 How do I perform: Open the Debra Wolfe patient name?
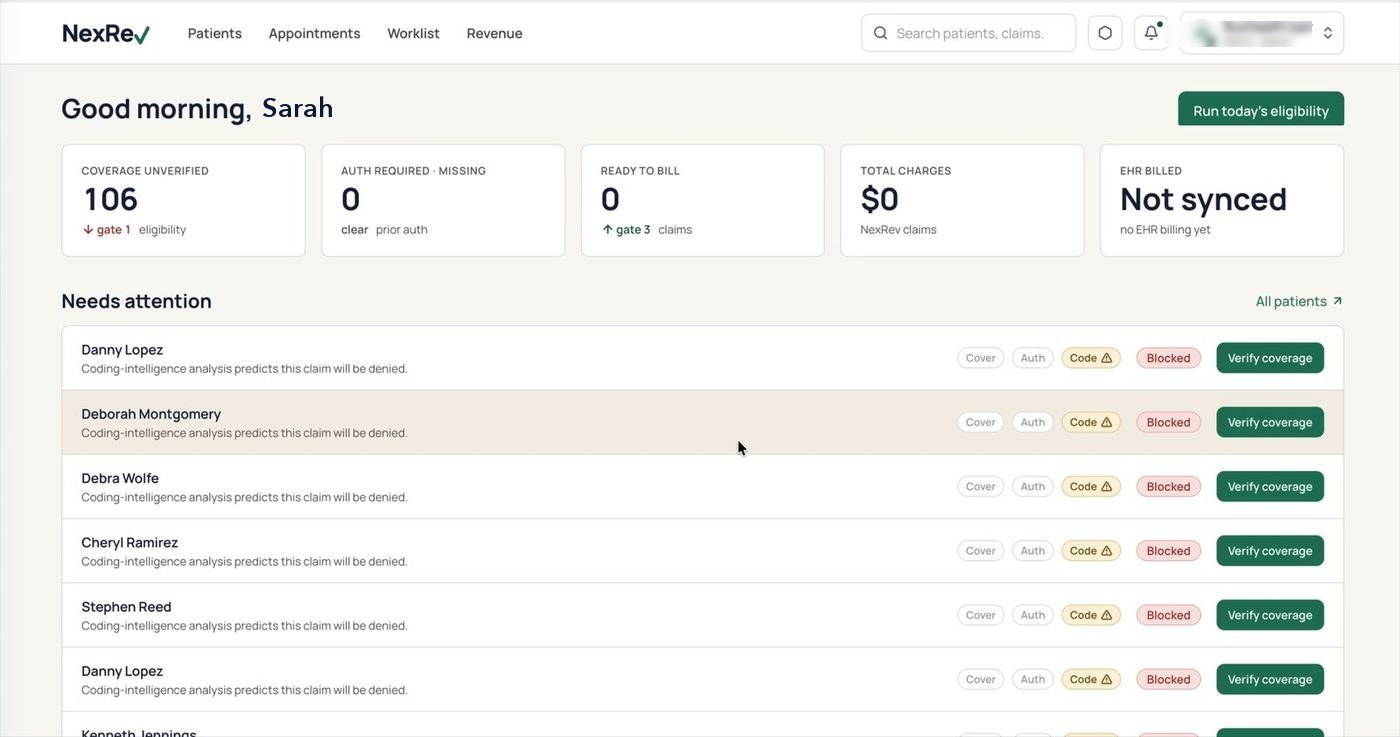click(120, 478)
